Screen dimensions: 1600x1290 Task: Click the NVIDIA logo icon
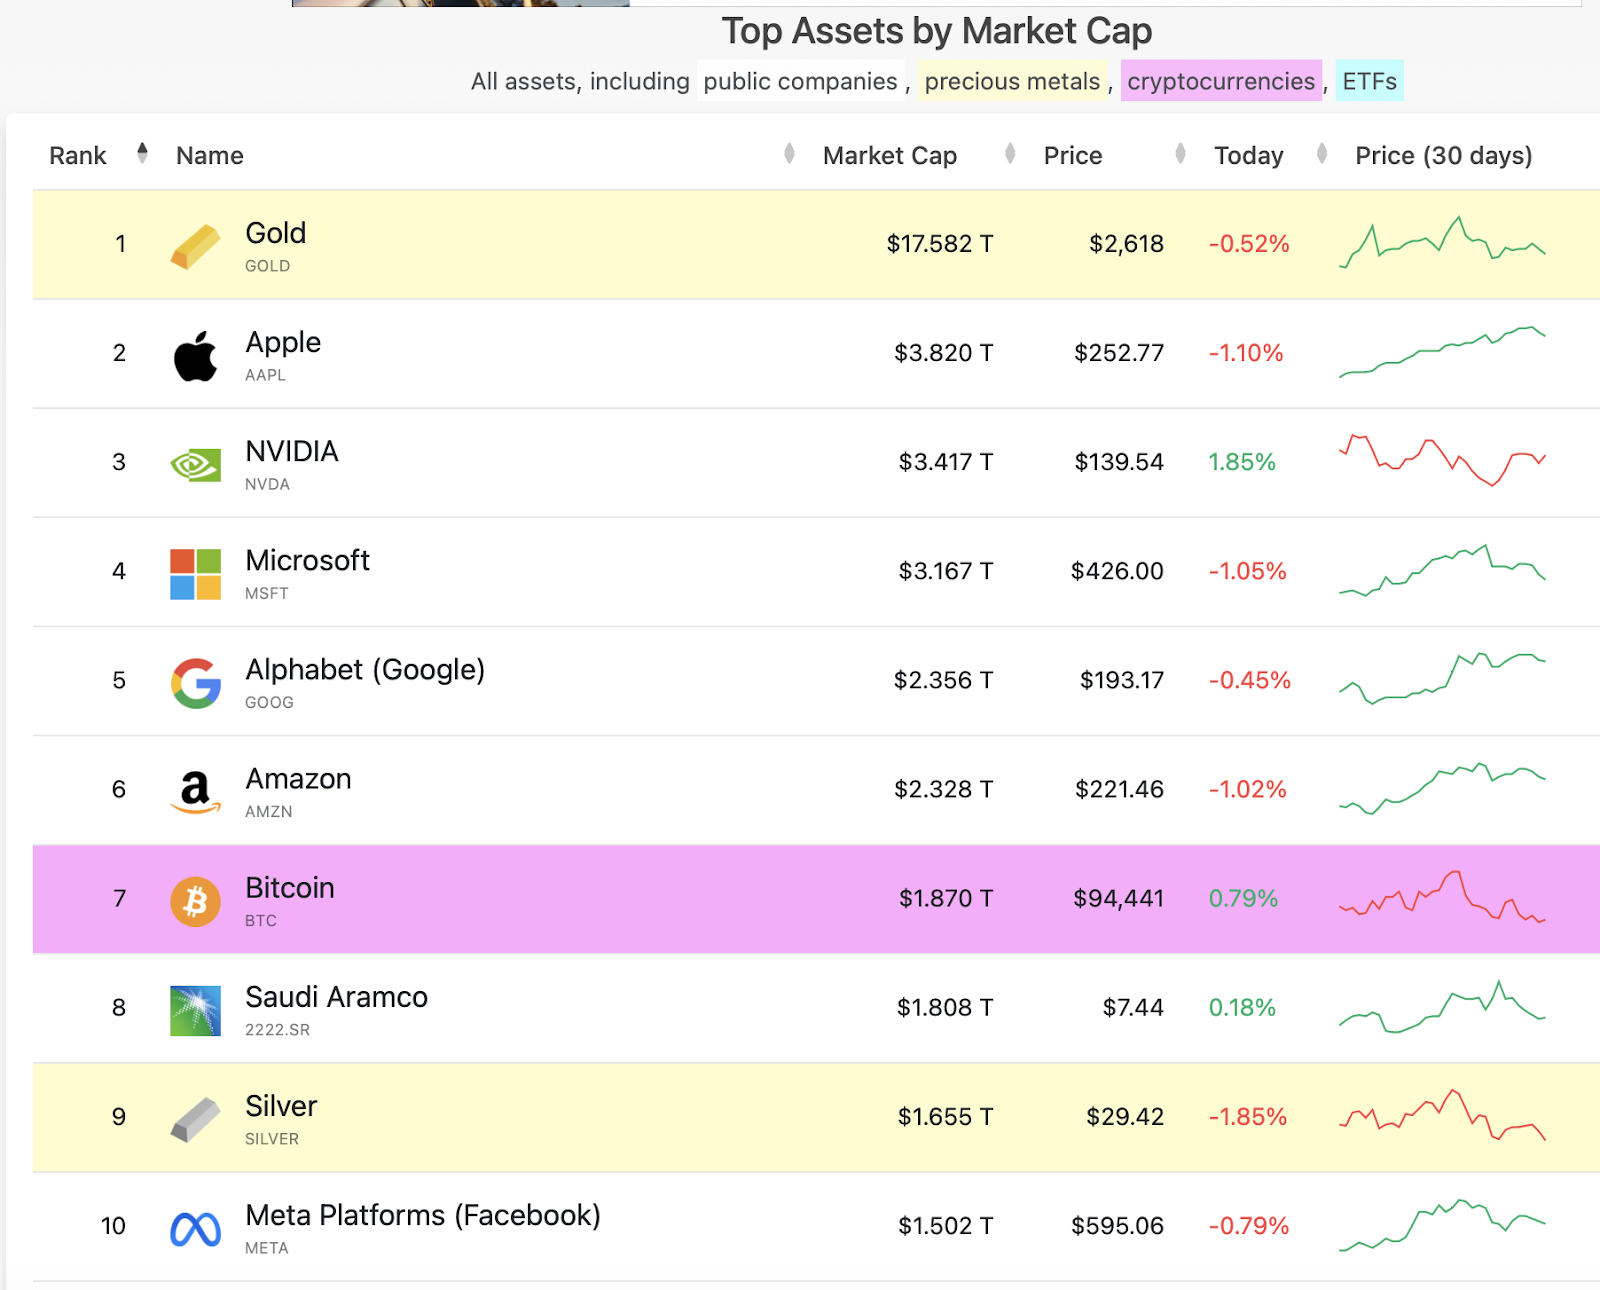(195, 465)
